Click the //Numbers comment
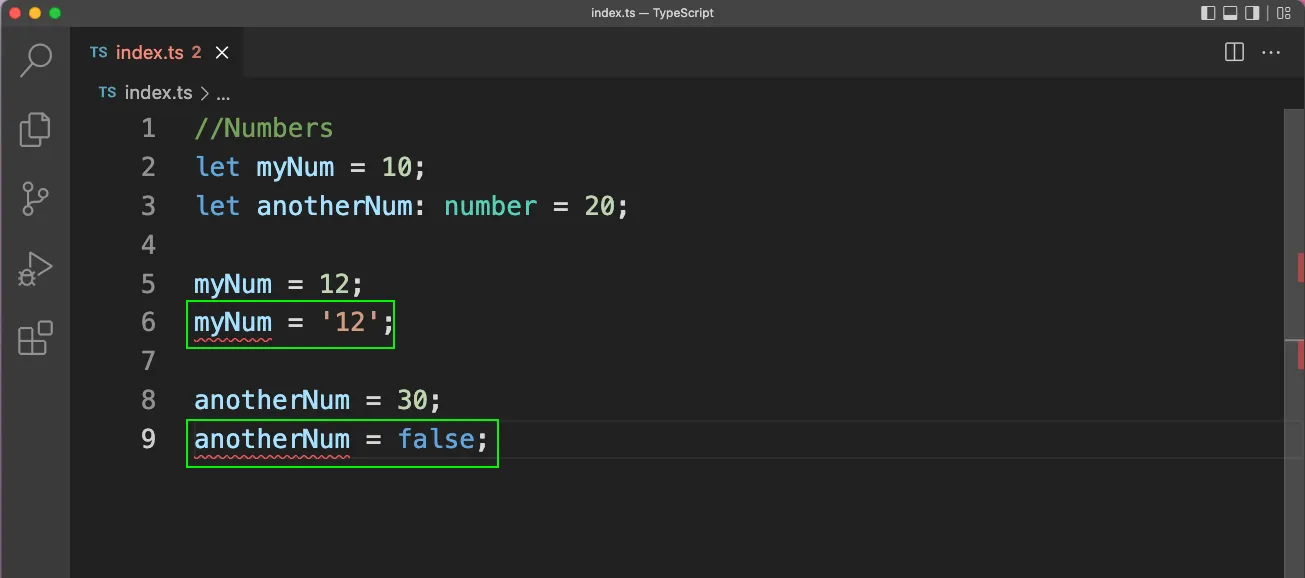This screenshot has height=578, width=1305. [264, 128]
